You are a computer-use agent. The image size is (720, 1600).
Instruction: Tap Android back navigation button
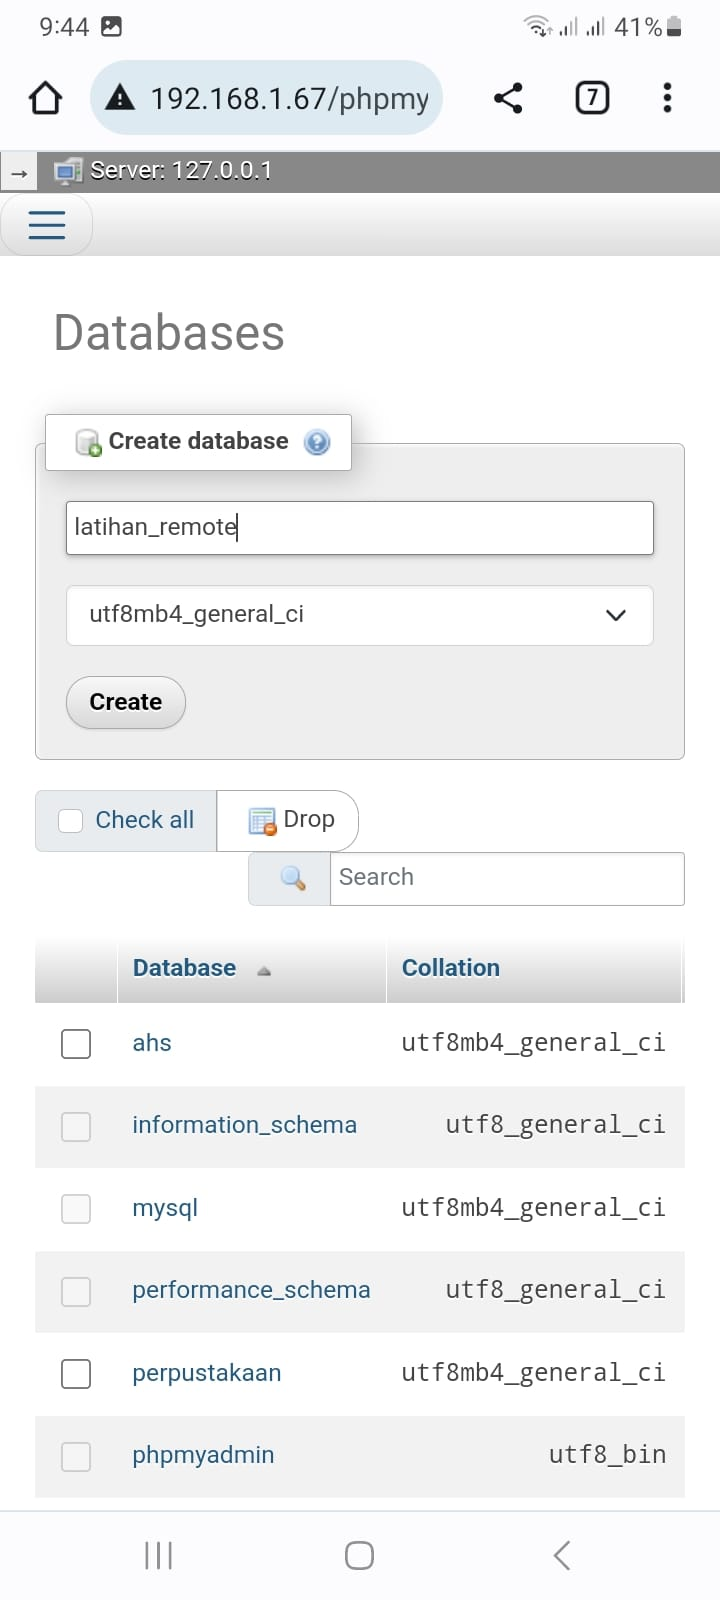562,1555
